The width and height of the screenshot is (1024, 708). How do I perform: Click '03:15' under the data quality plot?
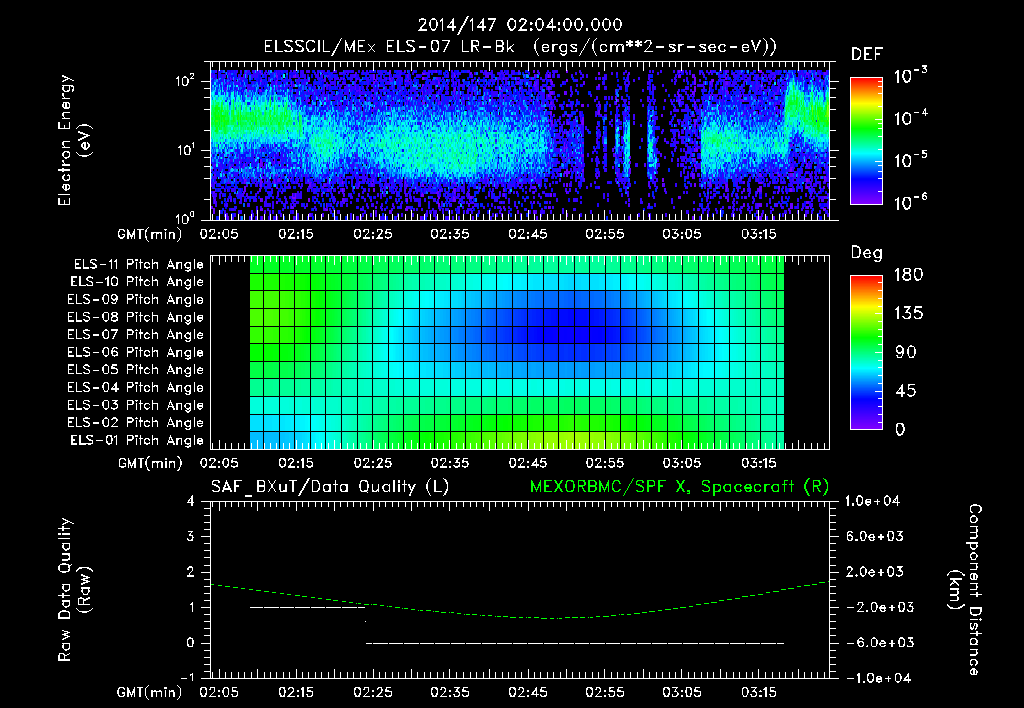click(x=759, y=692)
